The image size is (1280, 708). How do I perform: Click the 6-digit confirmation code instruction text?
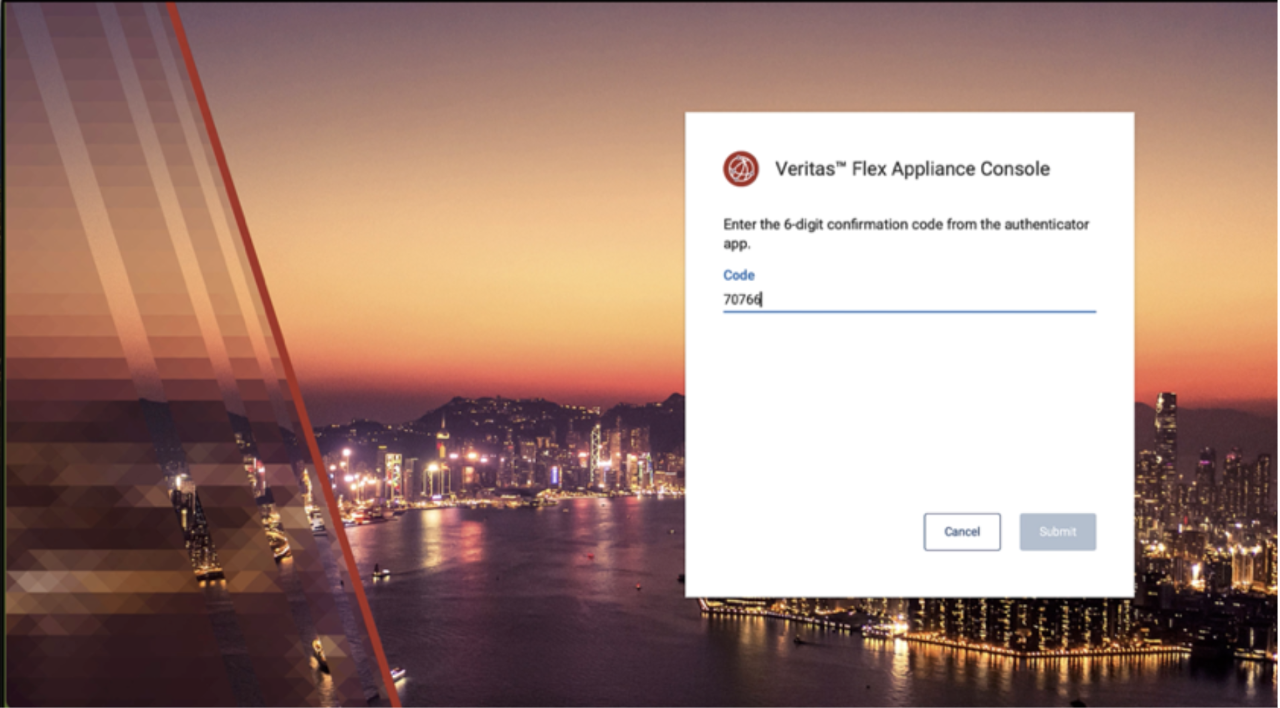(x=905, y=225)
